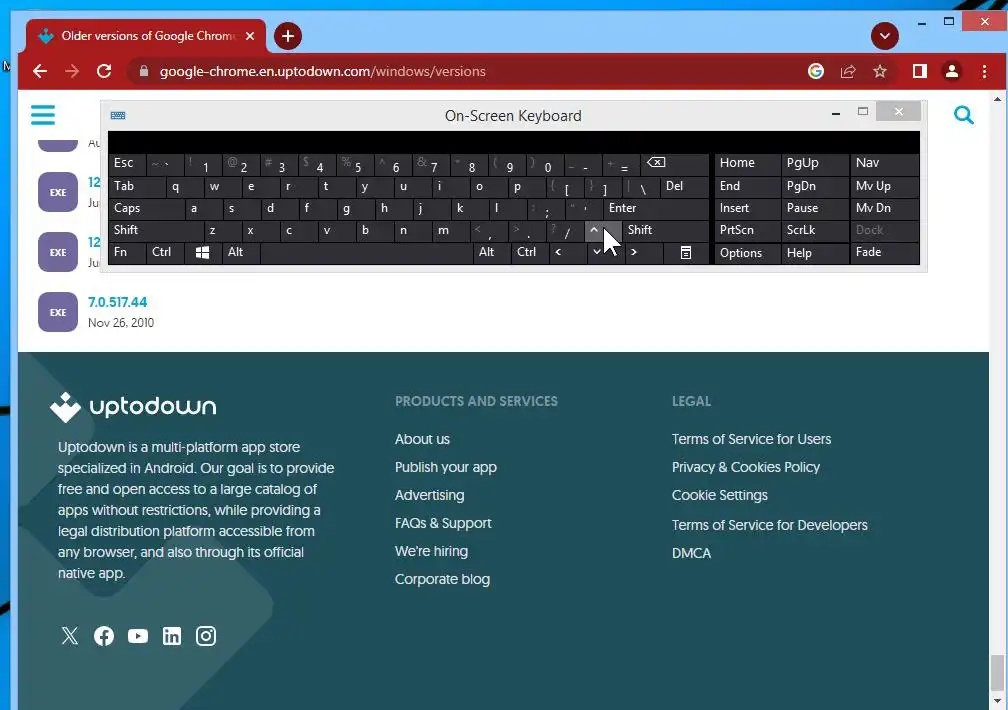Close the Older versions of Google Chrome tab
The height and width of the screenshot is (710, 1008).
(x=250, y=36)
